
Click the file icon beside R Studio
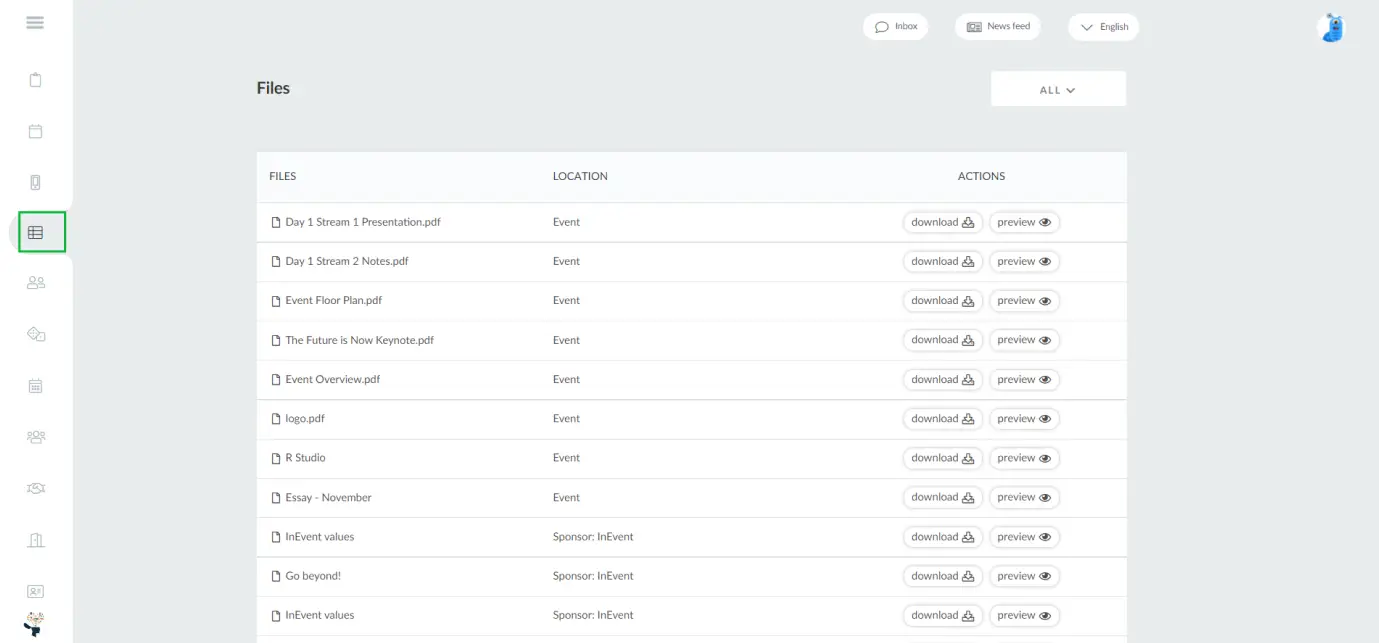276,458
